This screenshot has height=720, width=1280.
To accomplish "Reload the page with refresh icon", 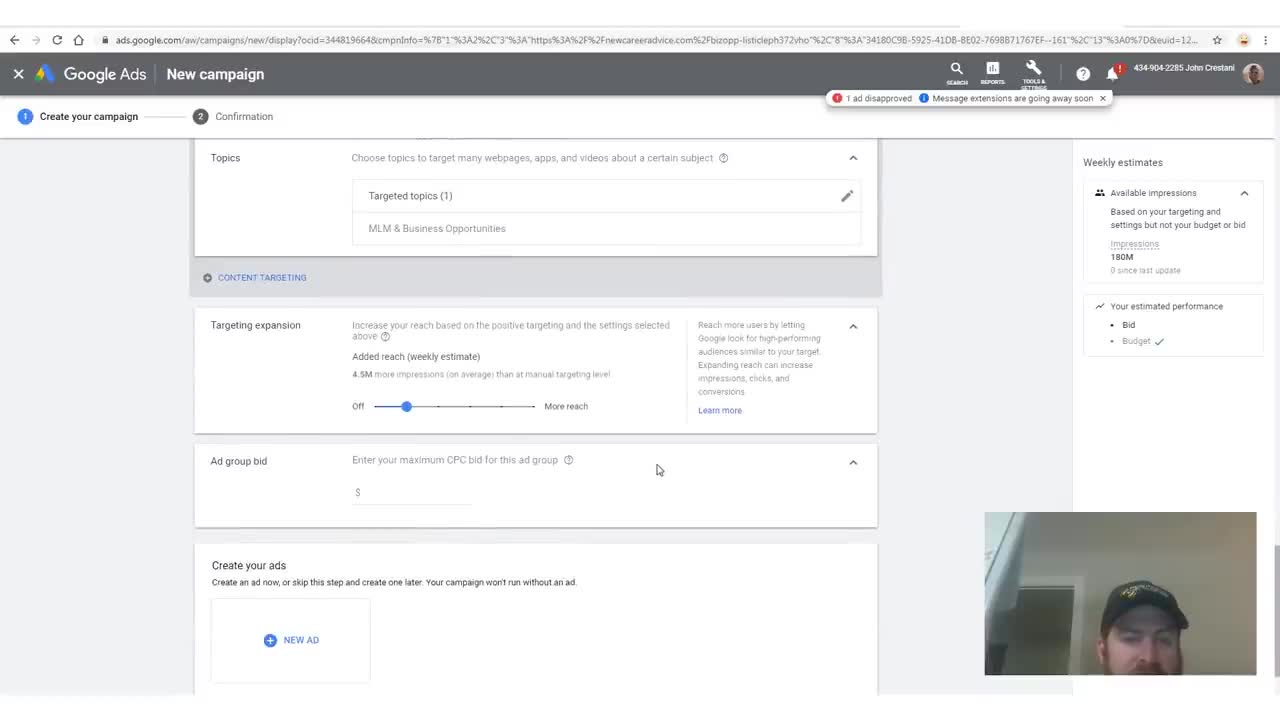I will (57, 40).
